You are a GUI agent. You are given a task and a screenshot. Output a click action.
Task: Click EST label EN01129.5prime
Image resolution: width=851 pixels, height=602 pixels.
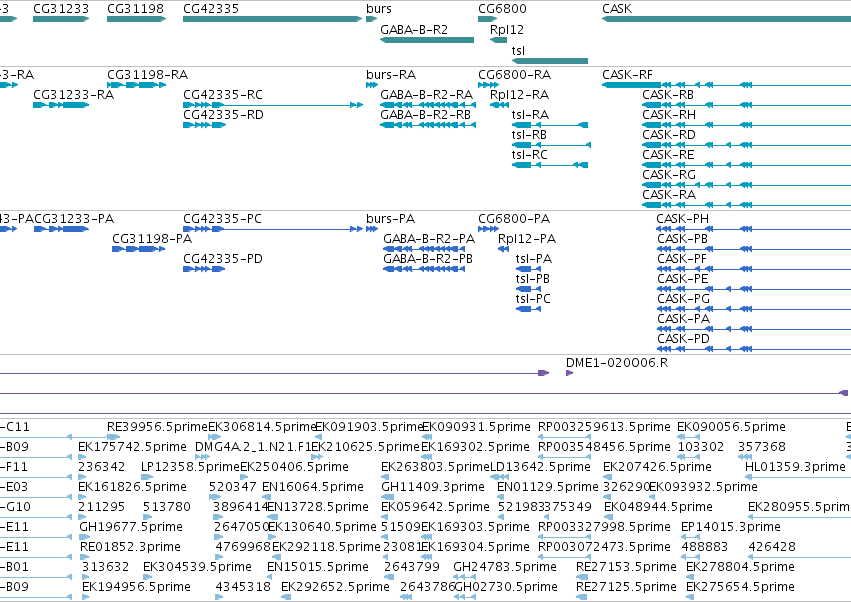(548, 487)
